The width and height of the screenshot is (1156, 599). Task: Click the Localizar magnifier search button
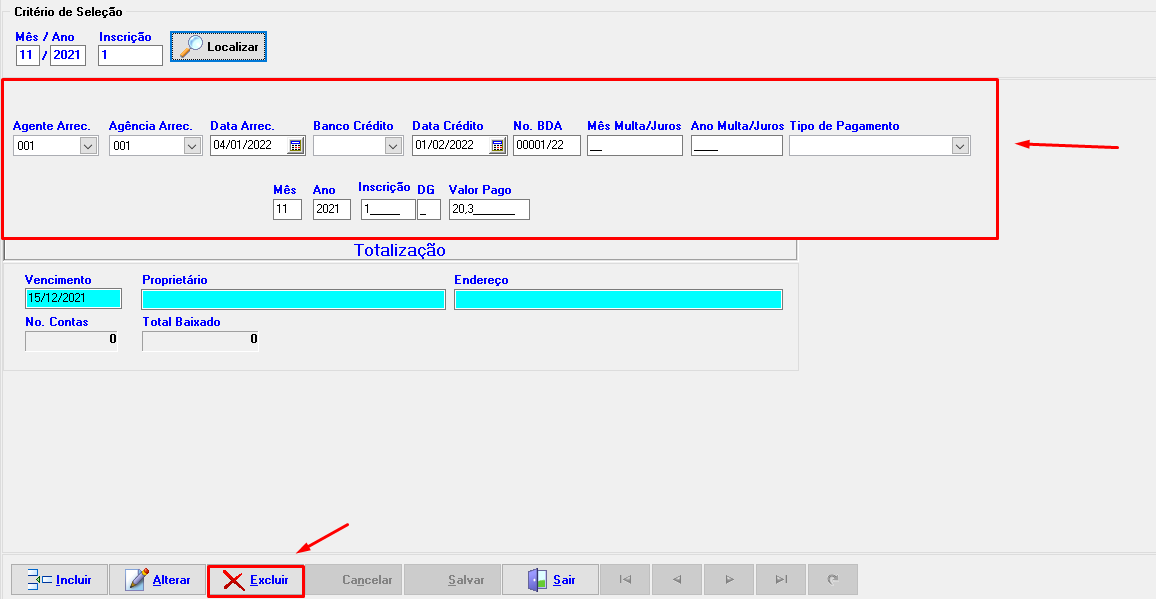218,47
